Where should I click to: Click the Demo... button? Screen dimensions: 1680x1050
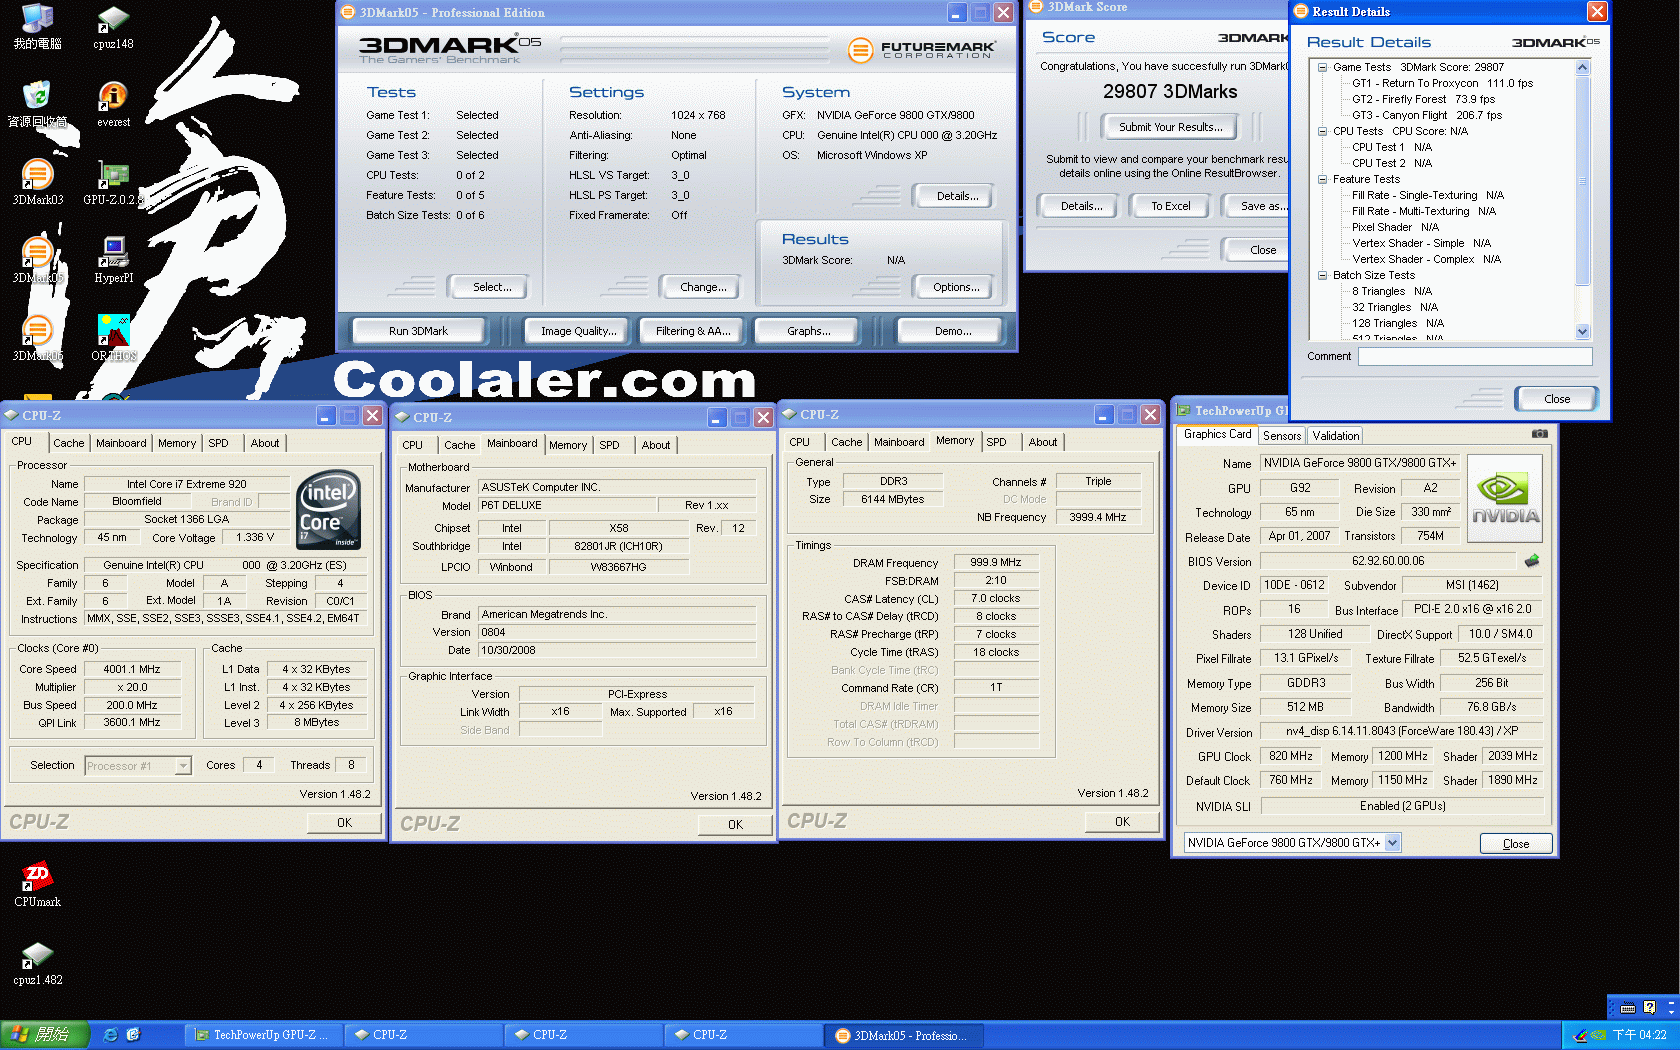tap(952, 331)
